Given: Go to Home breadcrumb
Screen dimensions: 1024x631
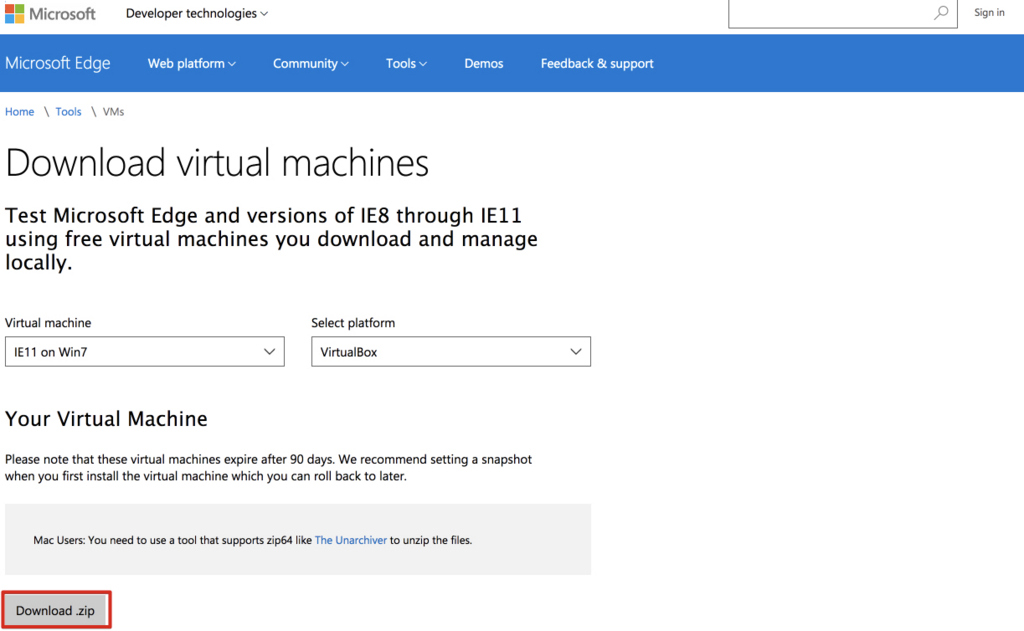Looking at the screenshot, I should coord(20,112).
